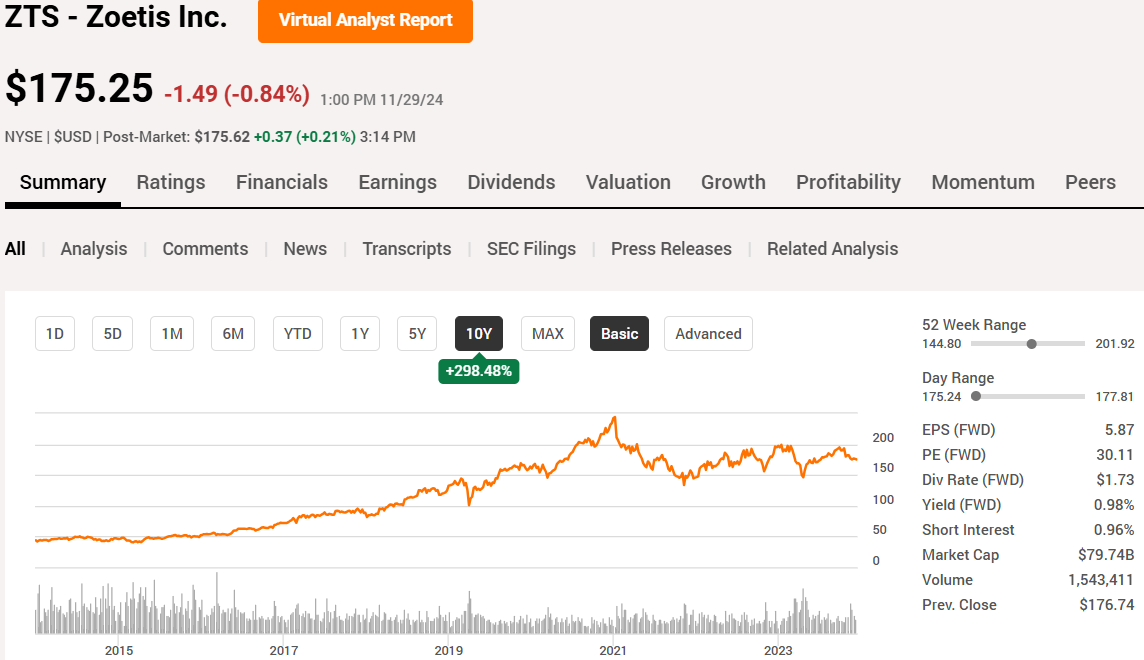The height and width of the screenshot is (660, 1144).
Task: Set chart range to 5Y
Action: click(417, 334)
